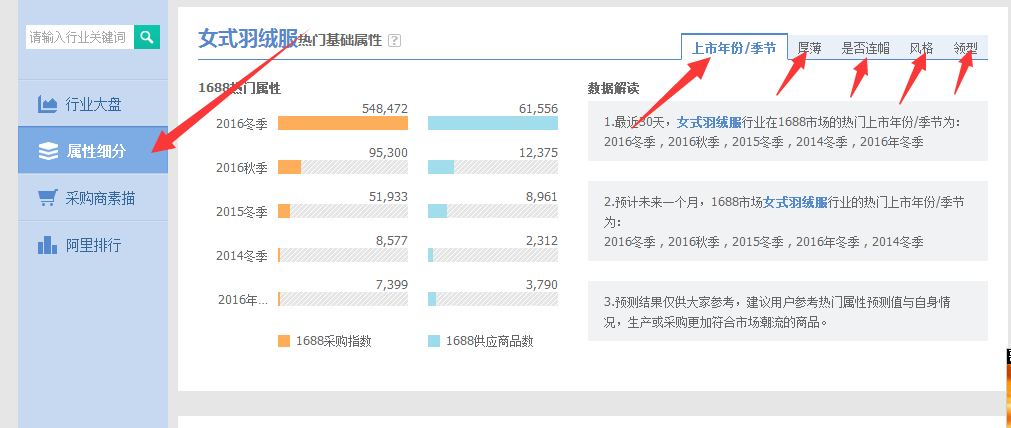Open 采购商素描 in the sidebar
This screenshot has width=1011, height=428.
99,198
